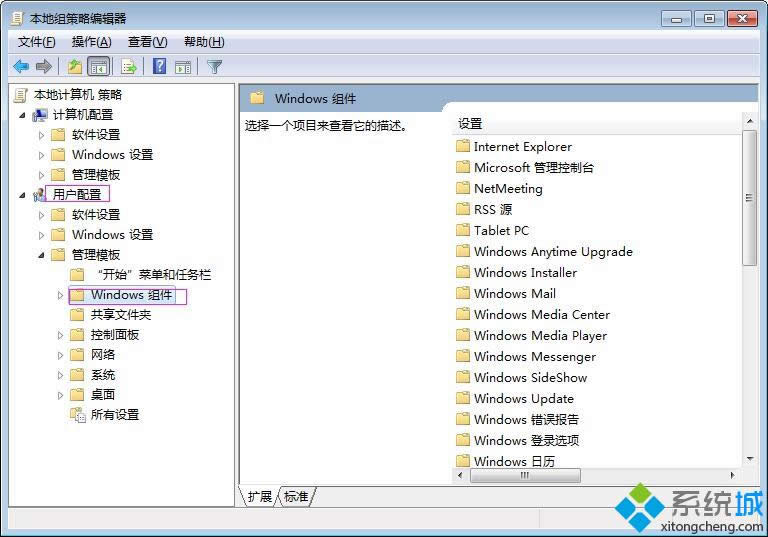Click the Windows Mail folder icon
Viewport: 768px width, 537px height.
click(463, 293)
